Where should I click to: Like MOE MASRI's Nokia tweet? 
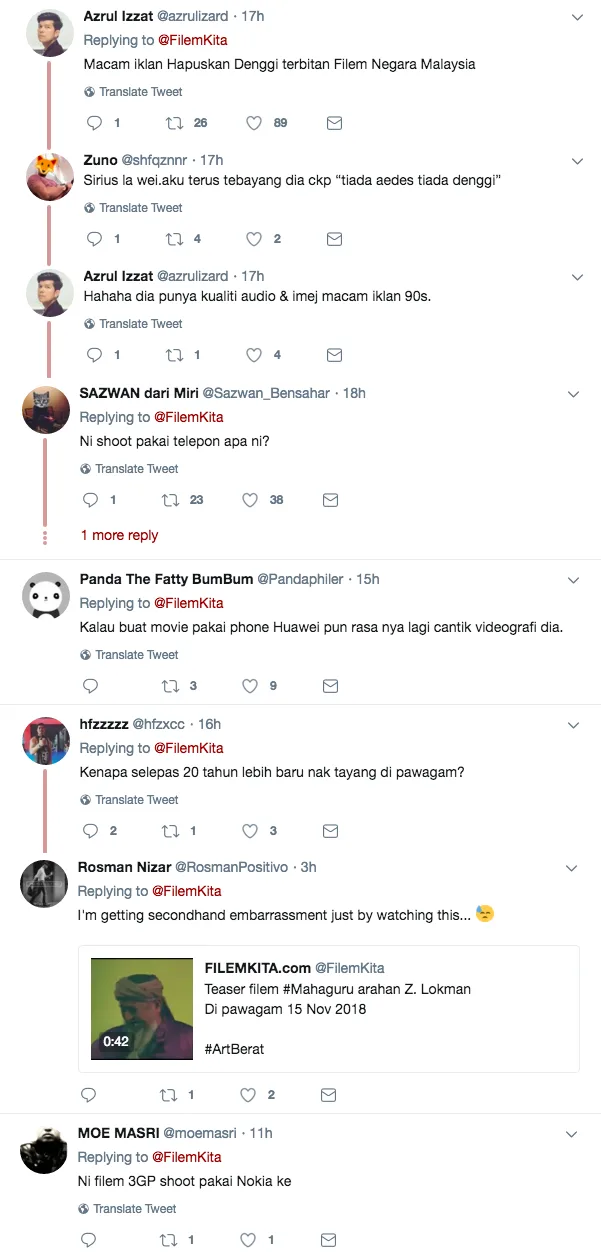(250, 1240)
